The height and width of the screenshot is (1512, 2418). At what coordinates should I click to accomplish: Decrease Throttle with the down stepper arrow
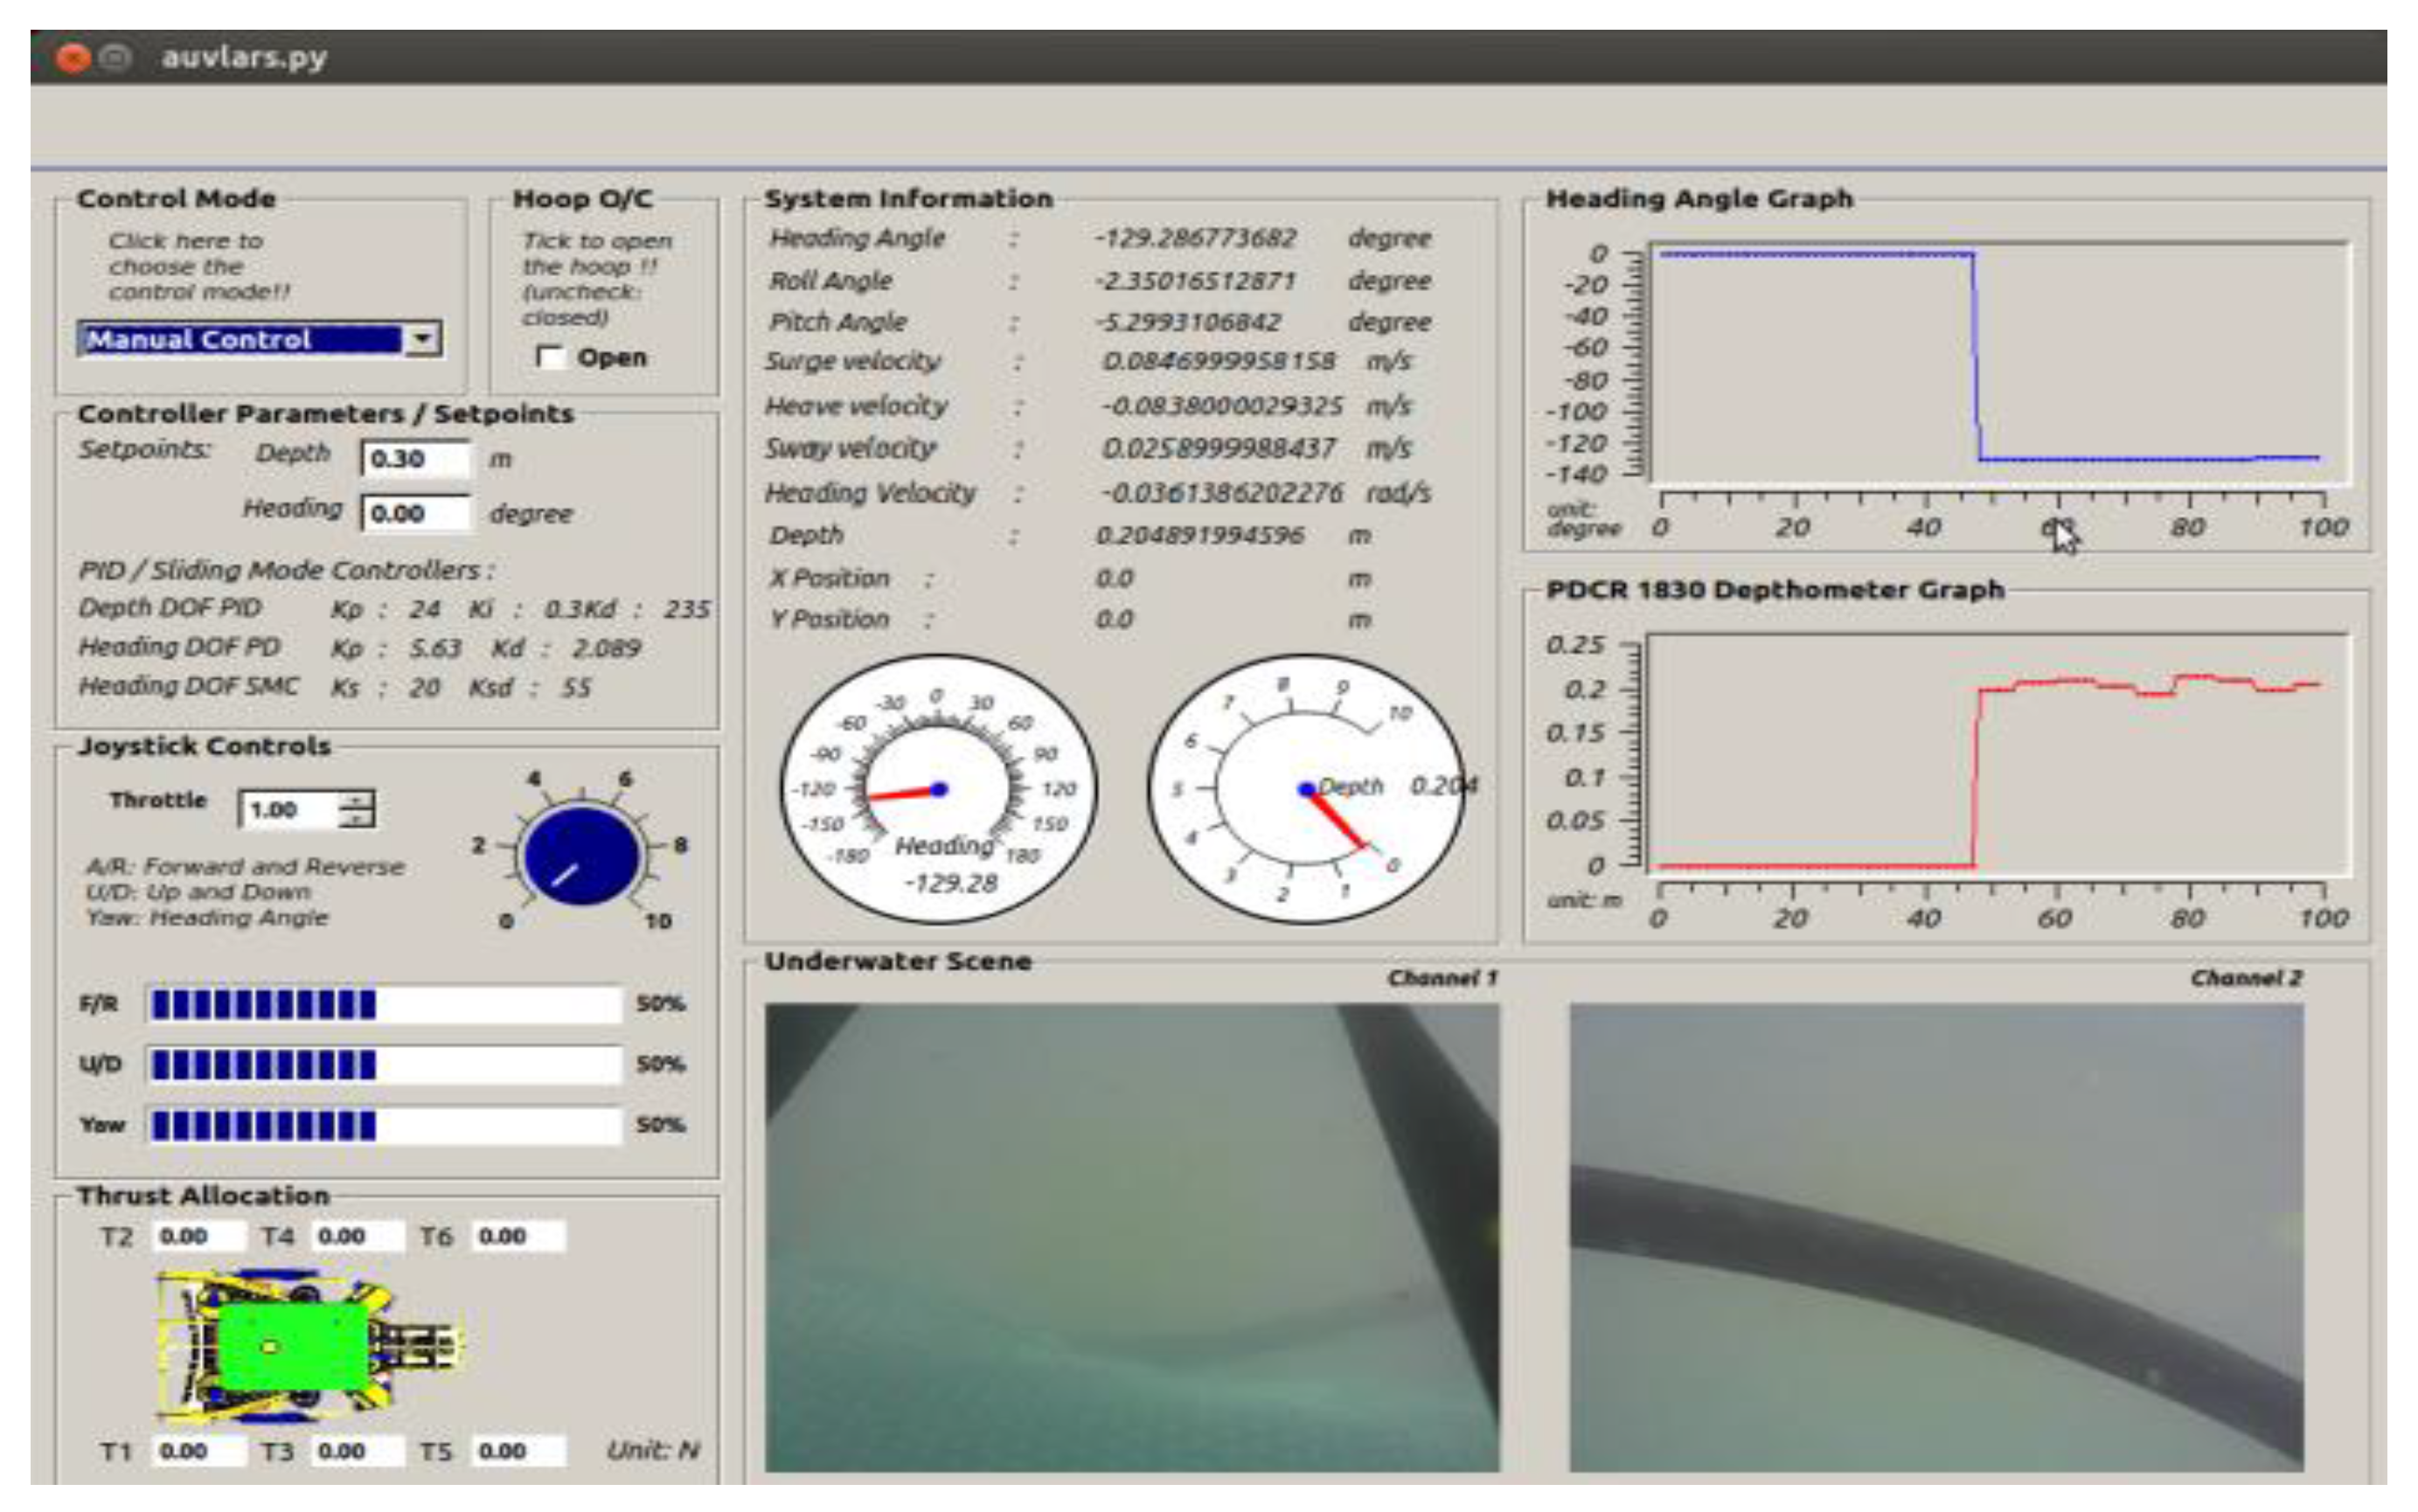pyautogui.click(x=356, y=819)
